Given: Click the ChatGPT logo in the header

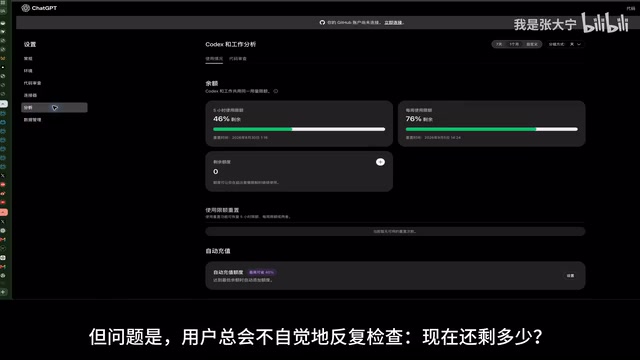Looking at the screenshot, I should pyautogui.click(x=39, y=8).
